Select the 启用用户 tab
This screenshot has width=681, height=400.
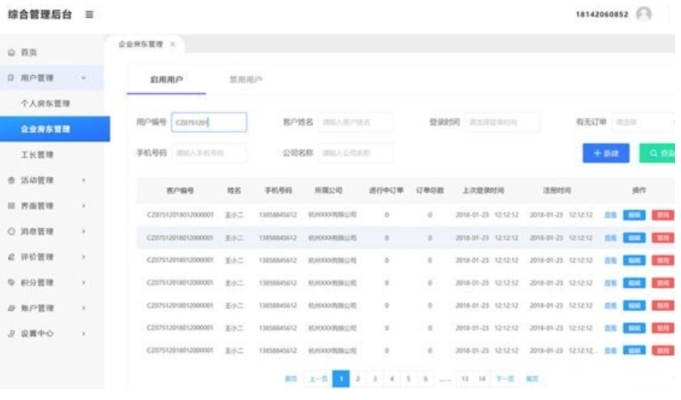166,79
